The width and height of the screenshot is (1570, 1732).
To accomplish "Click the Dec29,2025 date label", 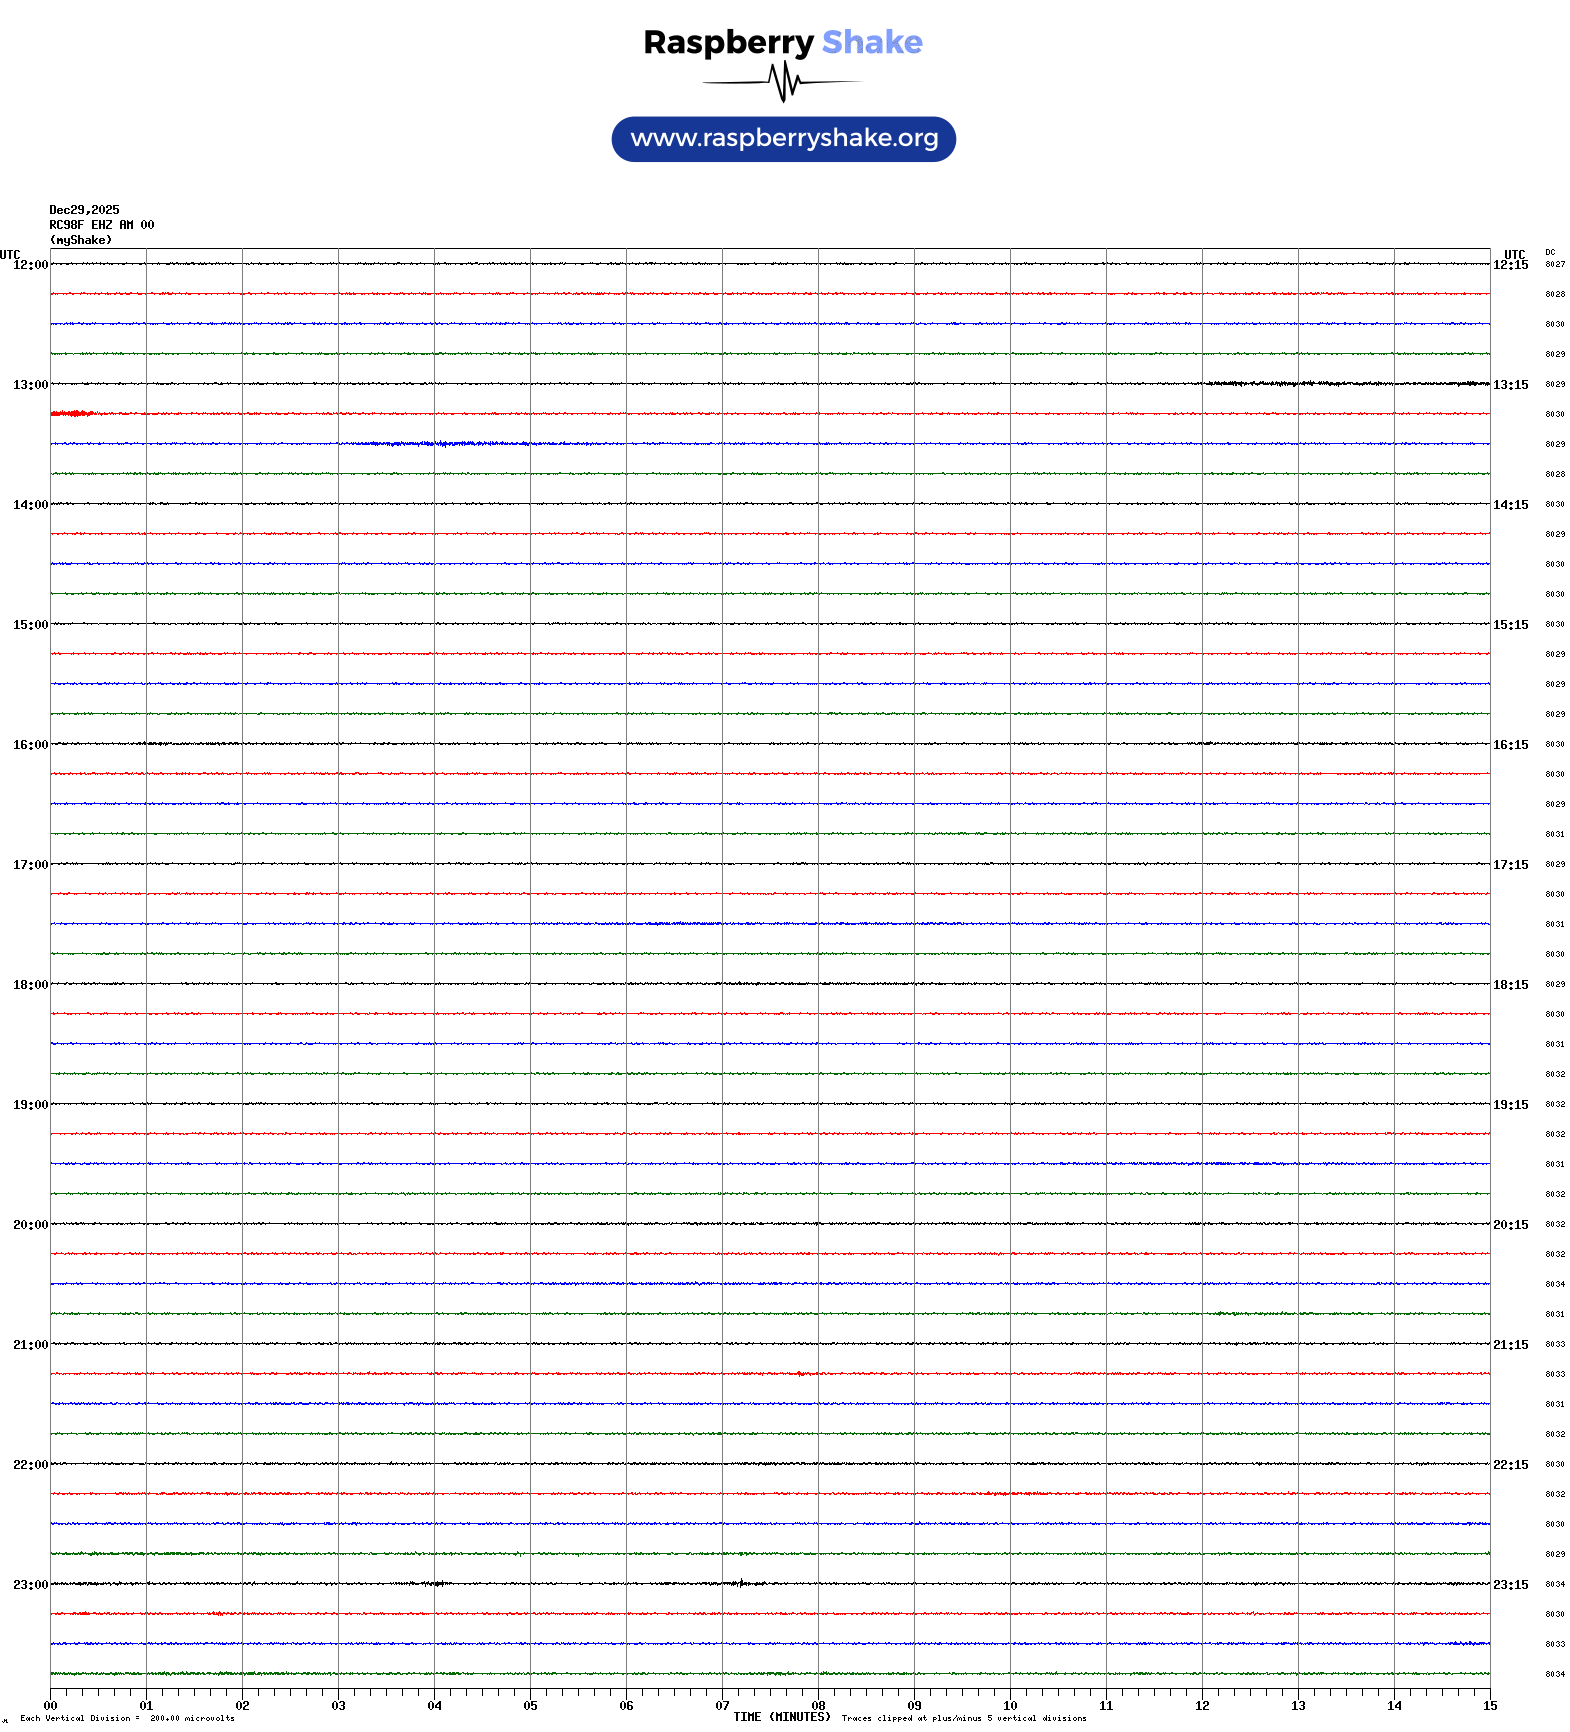I will click(x=84, y=210).
